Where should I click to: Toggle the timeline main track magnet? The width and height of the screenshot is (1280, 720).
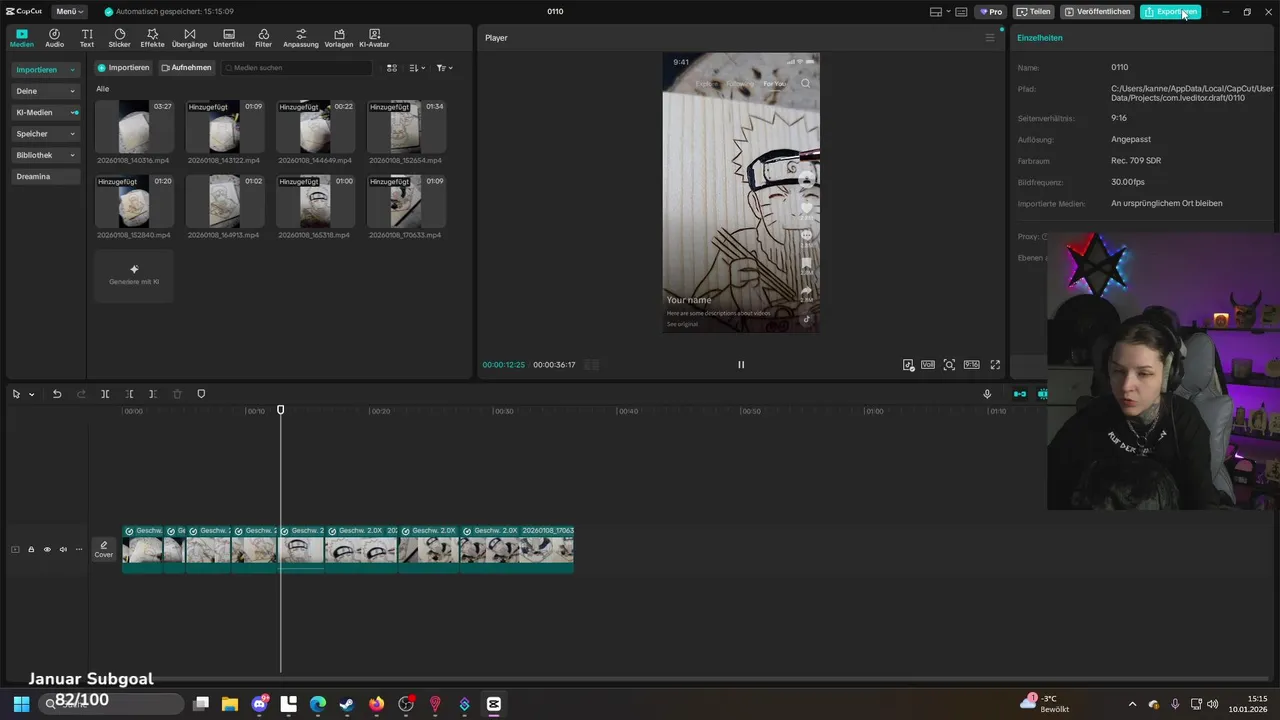point(1020,394)
